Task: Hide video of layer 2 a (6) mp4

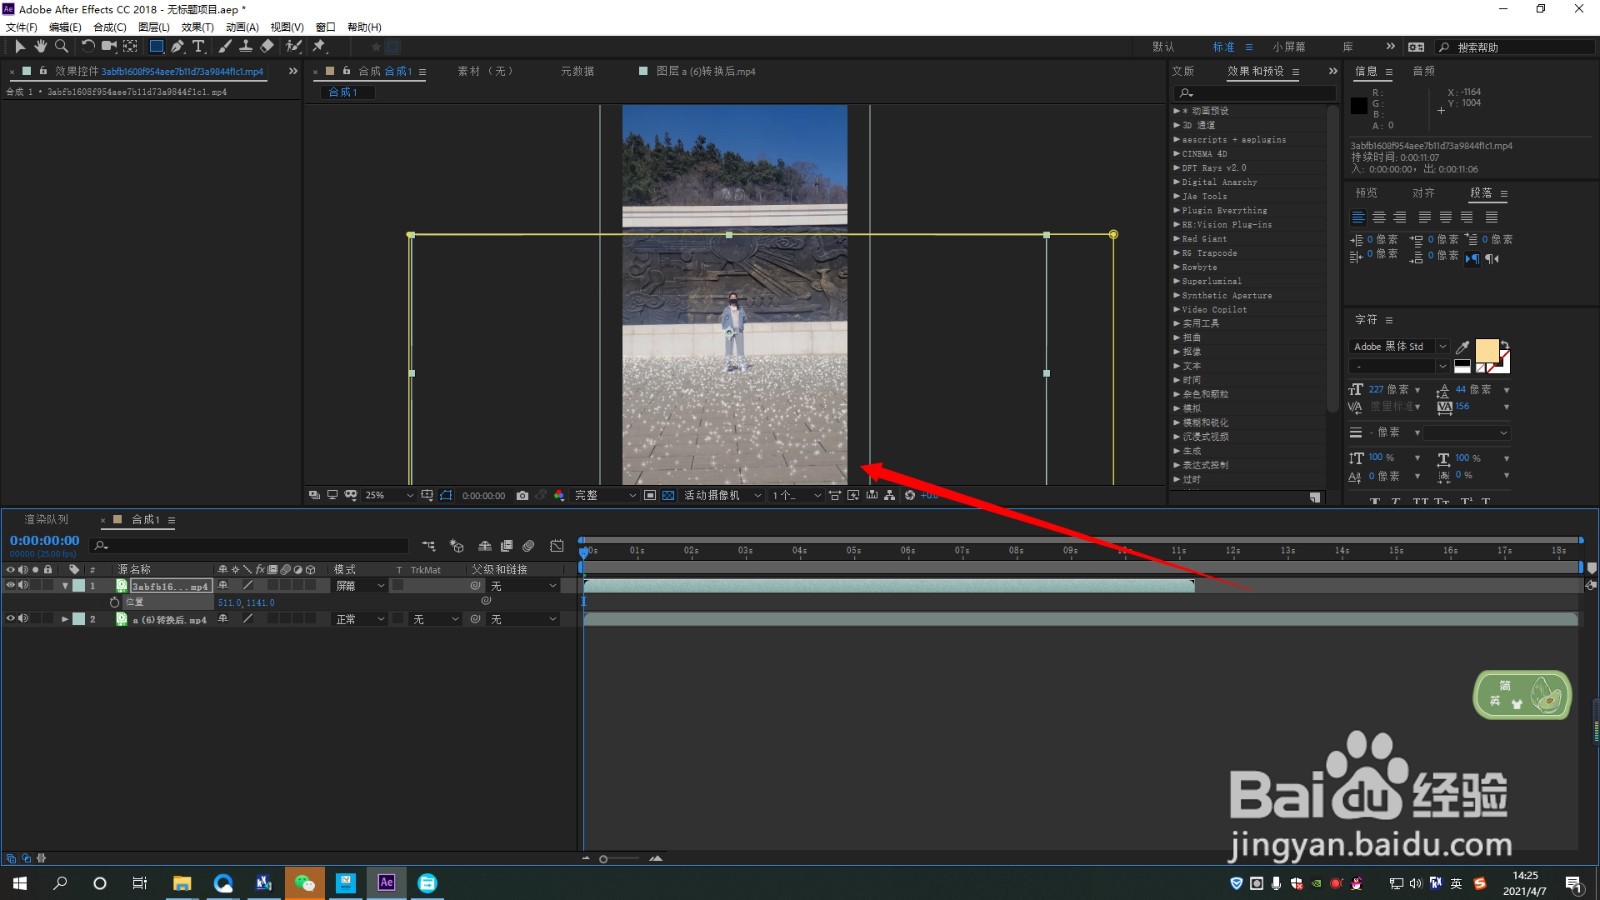Action: 11,619
